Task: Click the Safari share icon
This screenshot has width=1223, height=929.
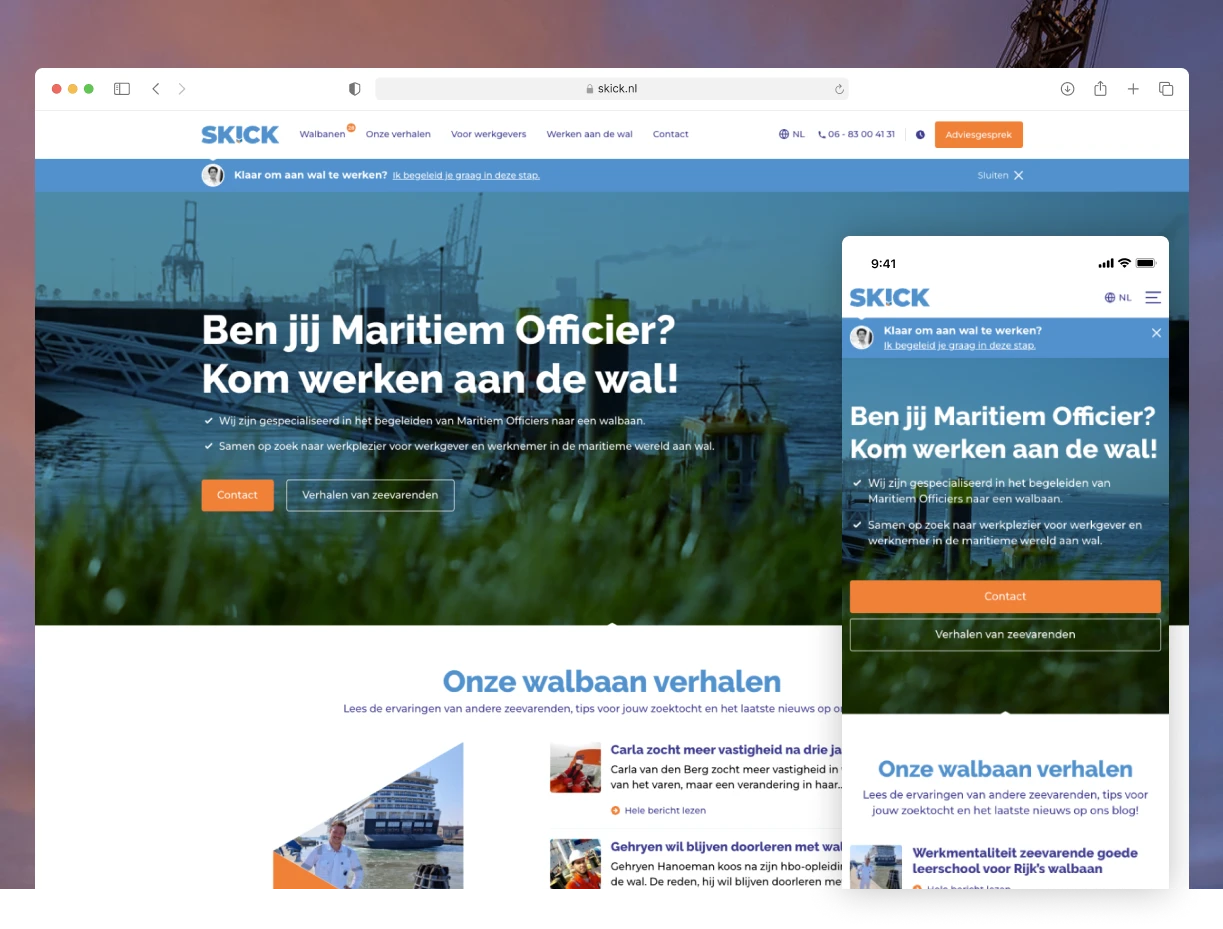Action: click(1100, 88)
